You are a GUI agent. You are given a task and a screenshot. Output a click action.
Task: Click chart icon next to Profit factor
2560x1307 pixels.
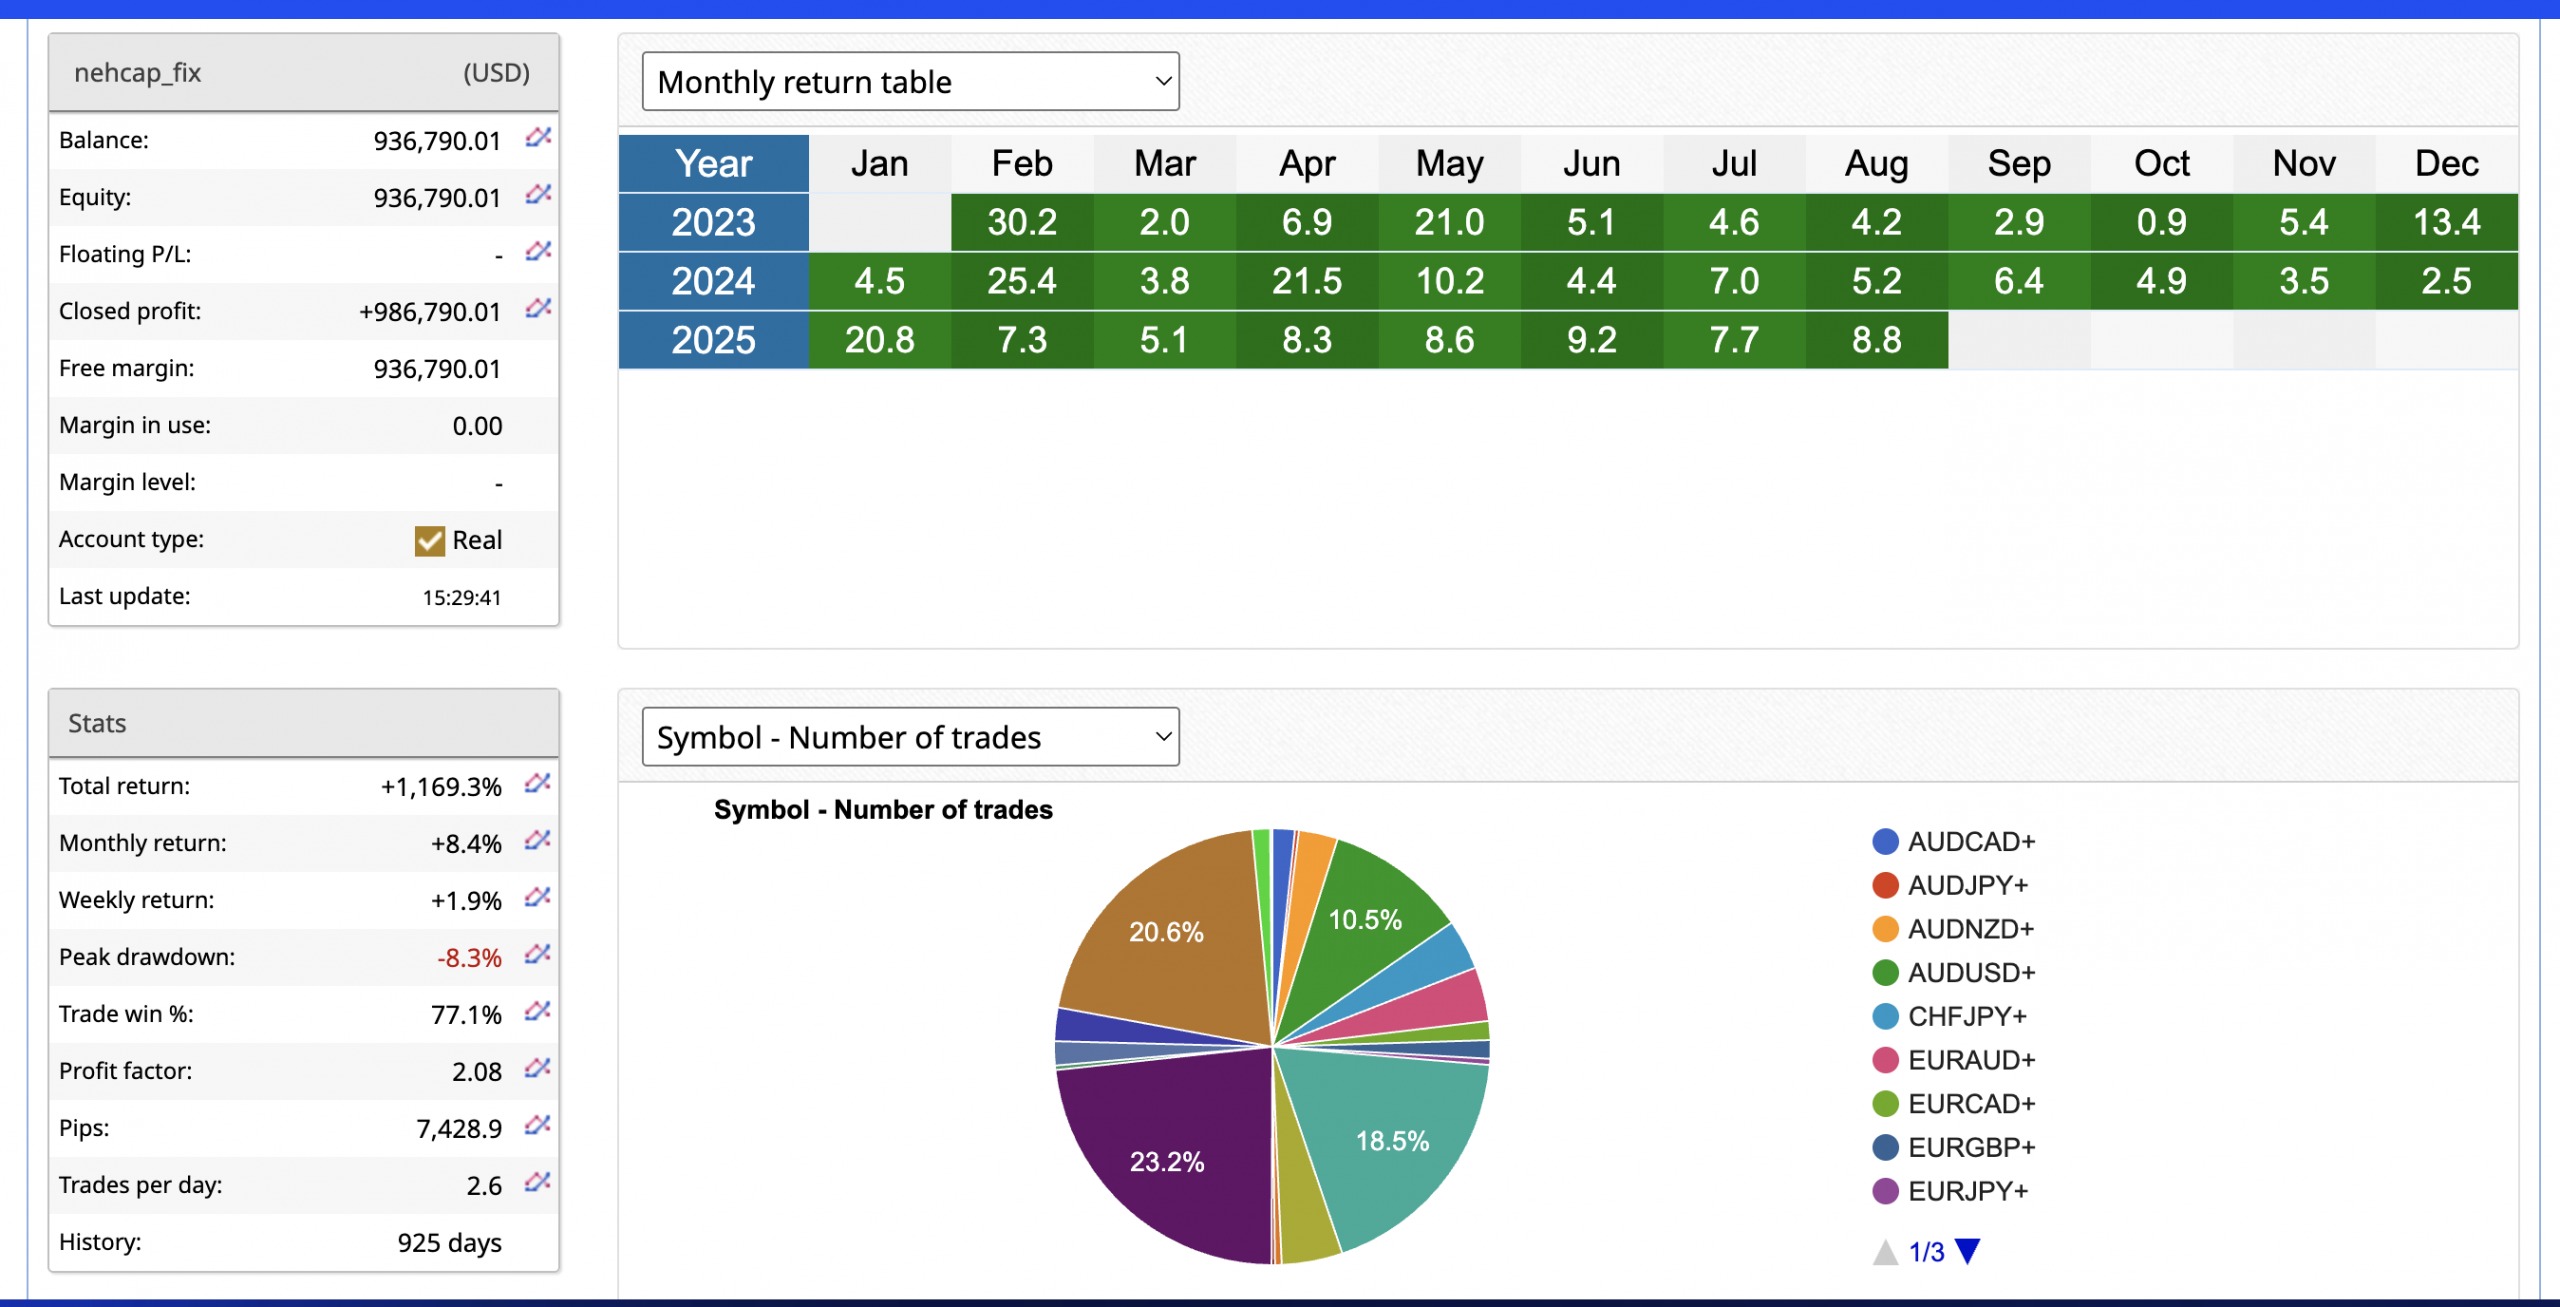538,1068
